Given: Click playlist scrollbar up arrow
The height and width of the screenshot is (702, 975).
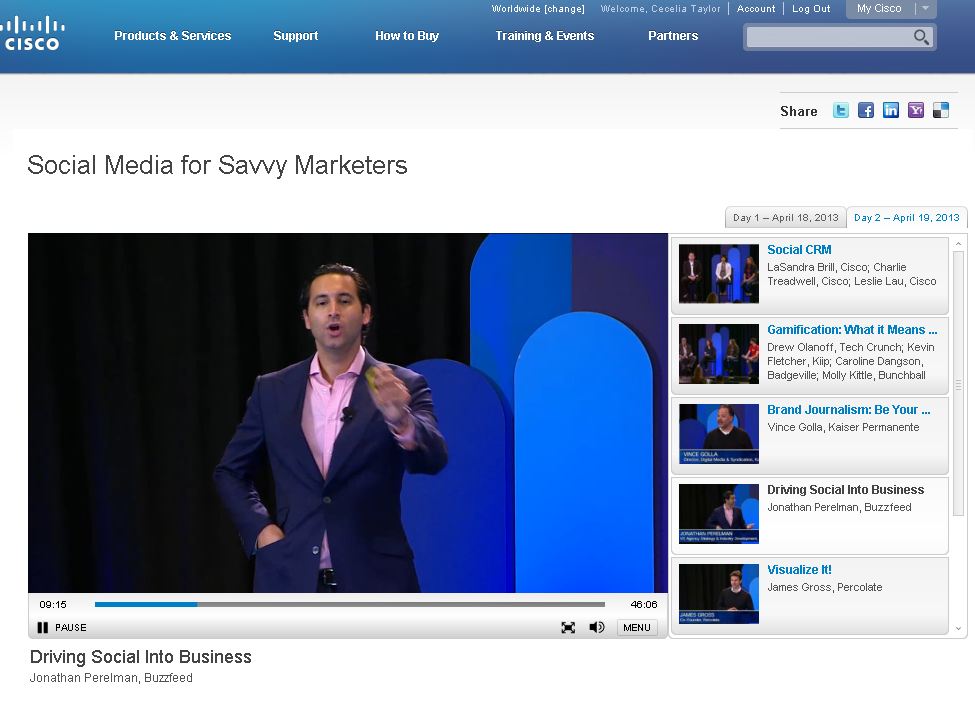Looking at the screenshot, I should [958, 244].
